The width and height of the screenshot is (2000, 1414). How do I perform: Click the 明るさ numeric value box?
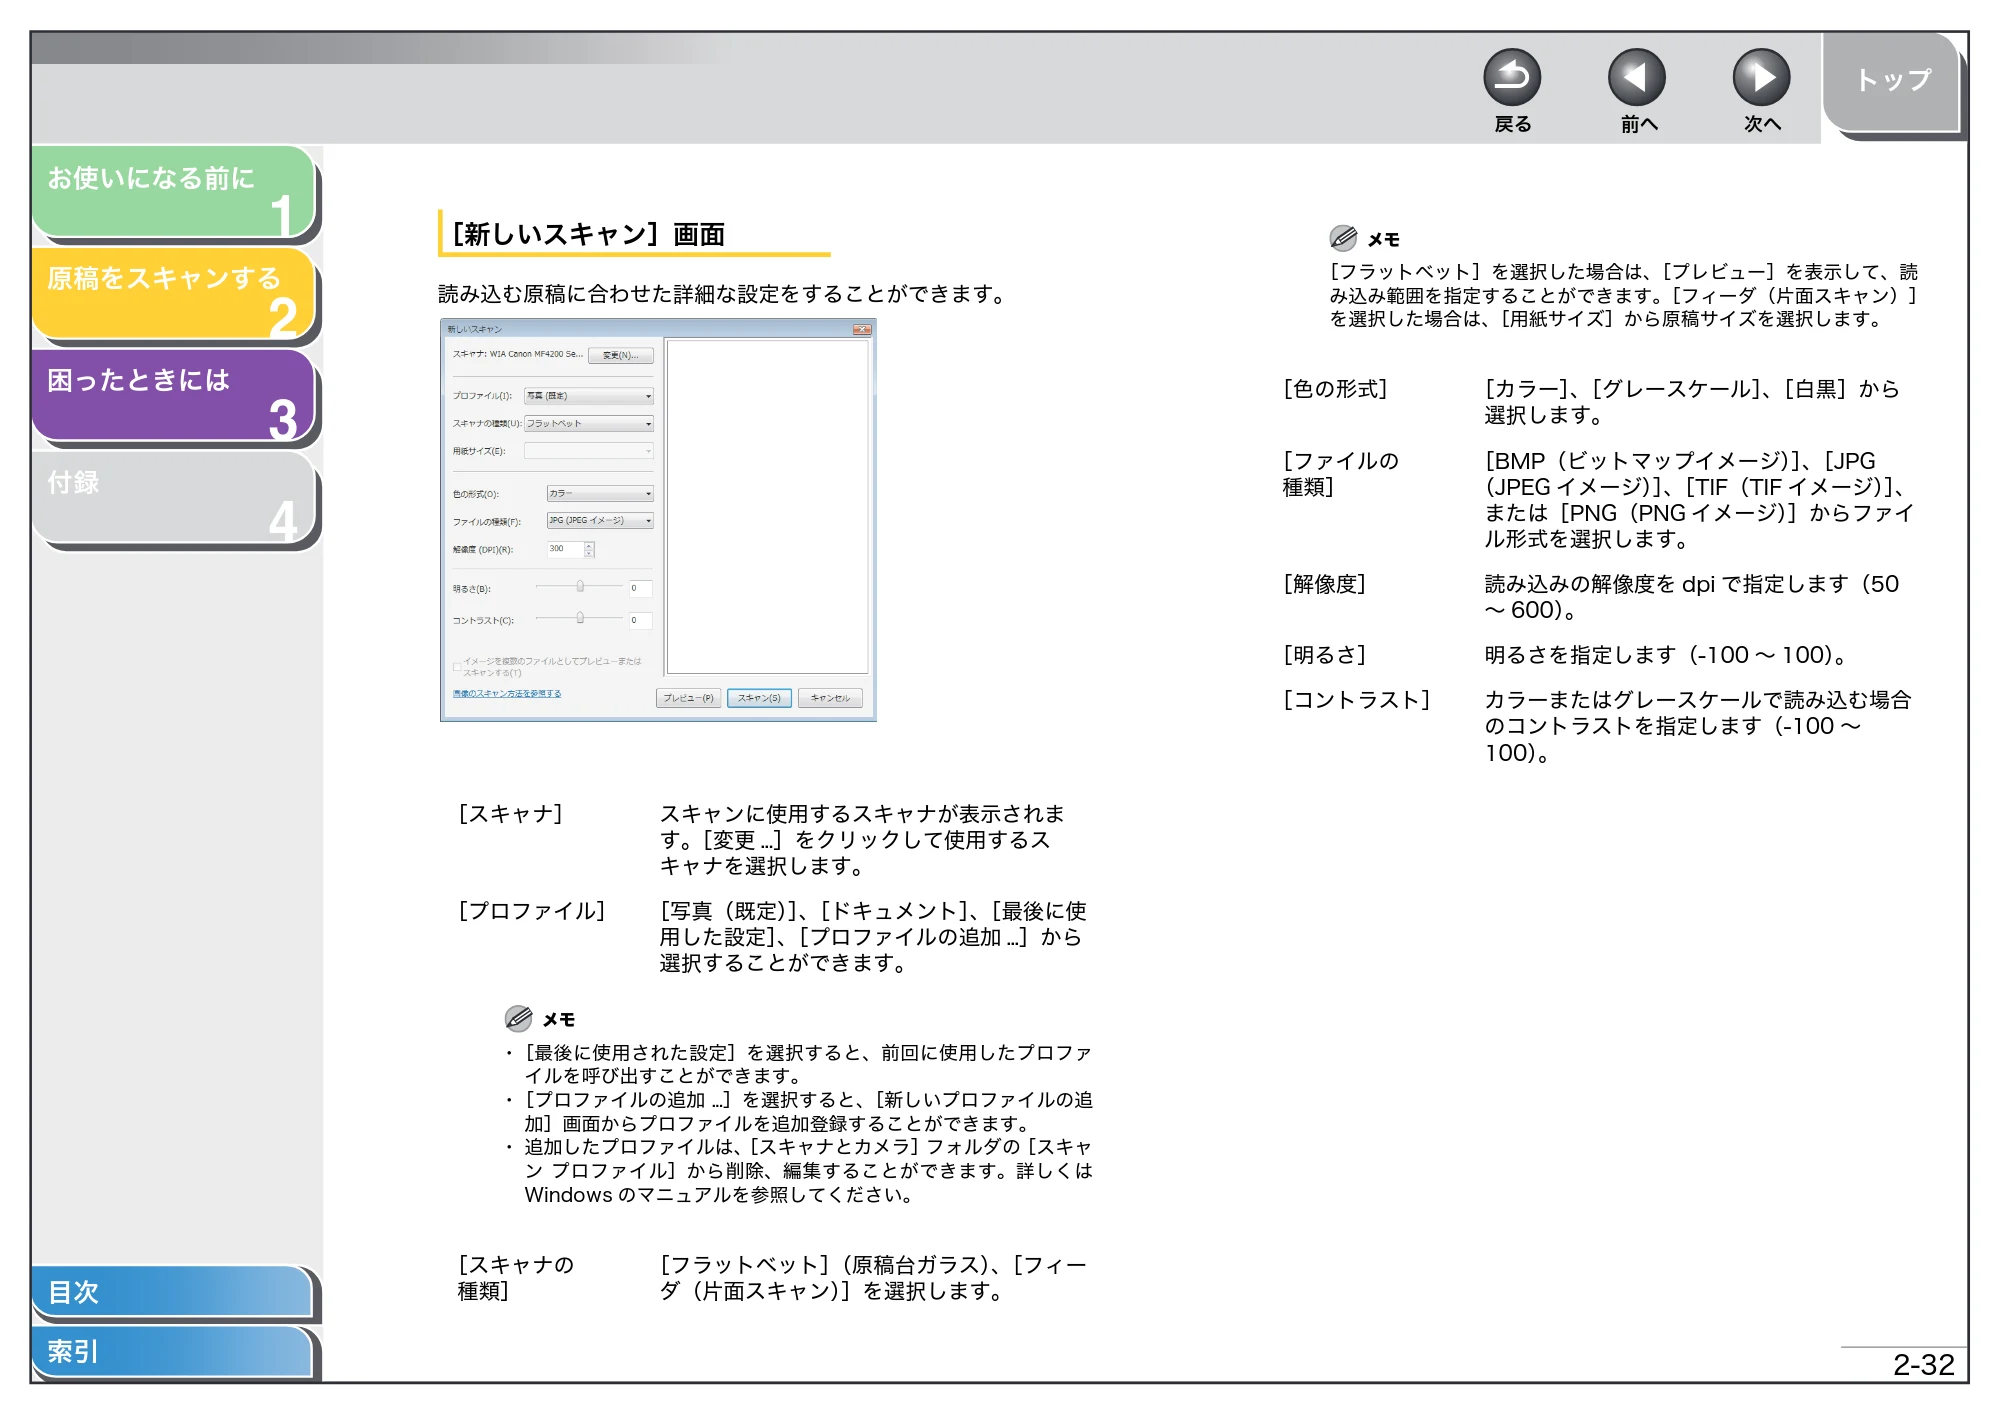pos(640,588)
